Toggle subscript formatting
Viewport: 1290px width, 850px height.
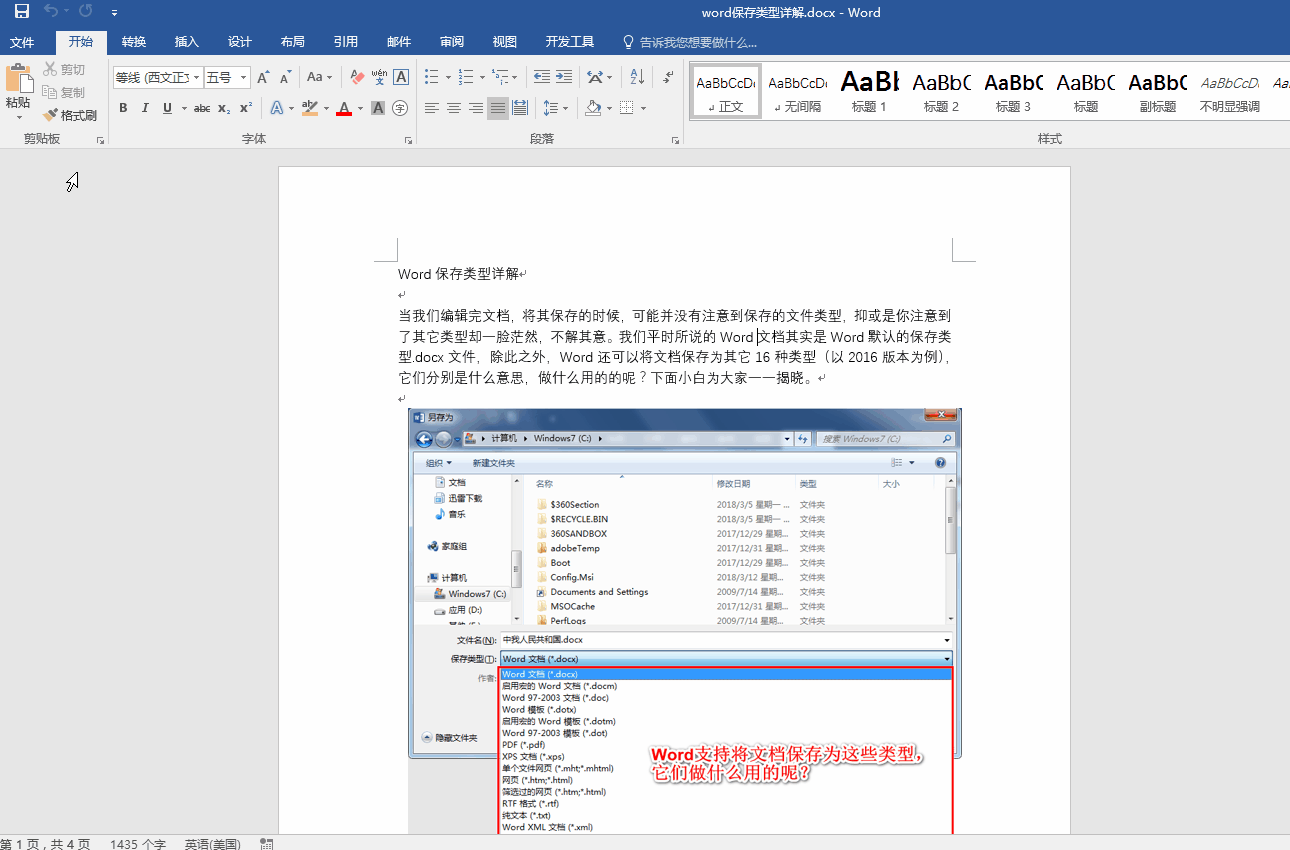[224, 108]
